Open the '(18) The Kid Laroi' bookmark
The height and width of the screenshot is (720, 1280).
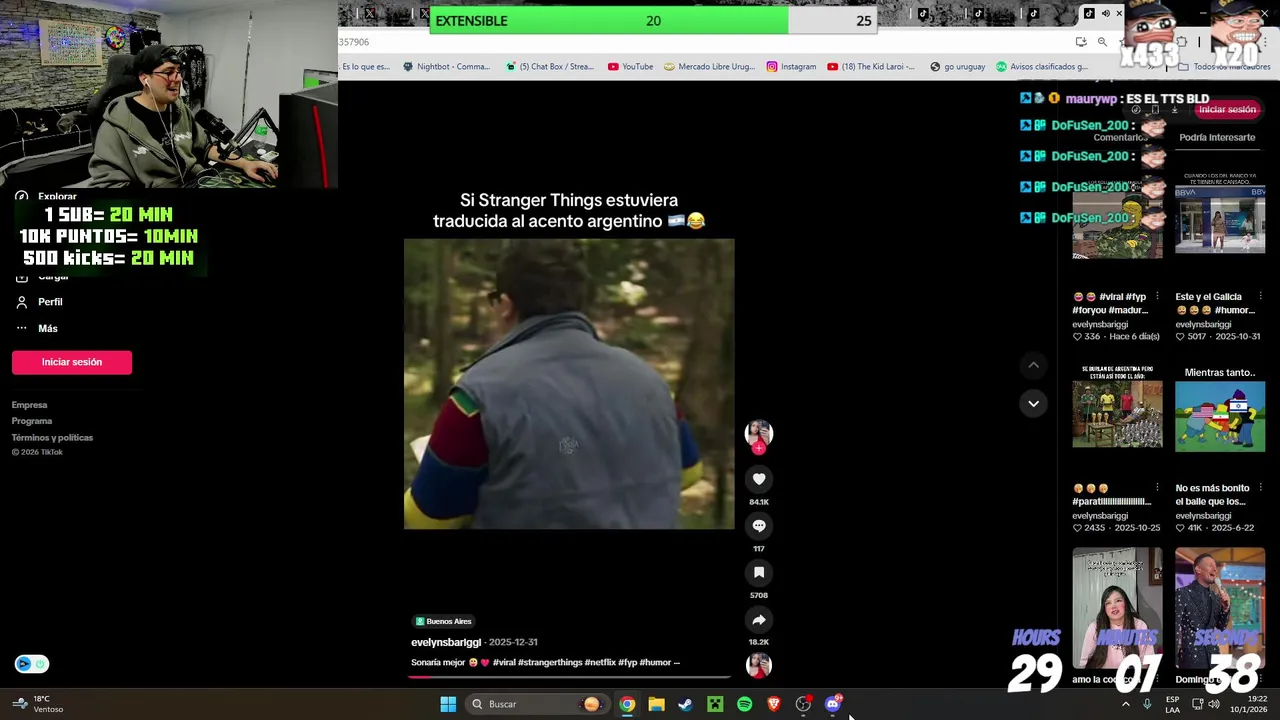coord(870,67)
